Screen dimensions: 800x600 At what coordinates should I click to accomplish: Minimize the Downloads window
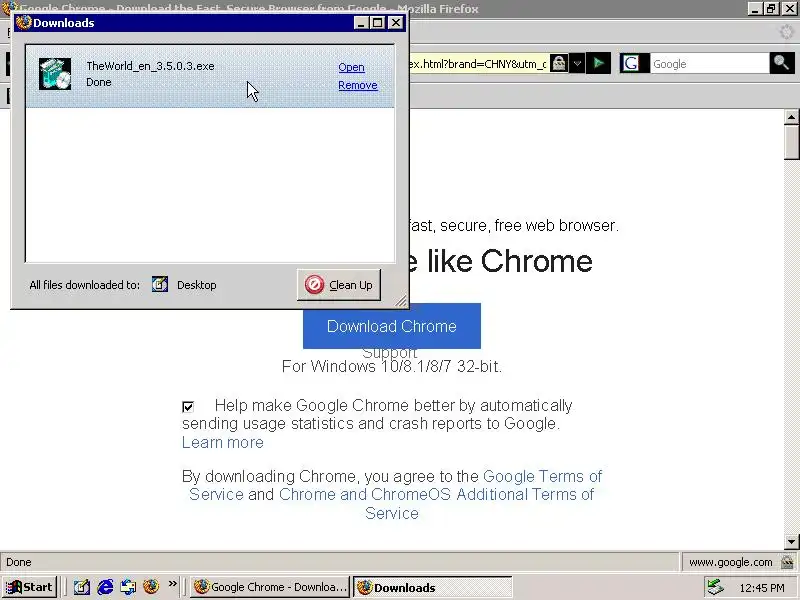point(362,23)
